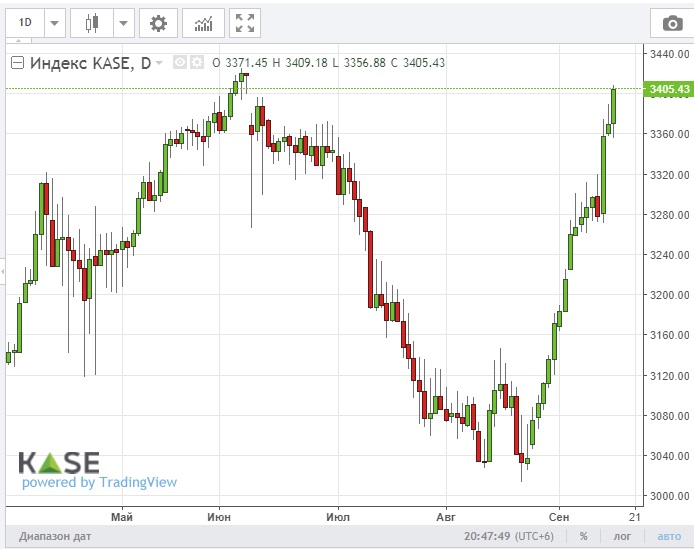This screenshot has width=694, height=554.
Task: Toggle the % percent scale
Action: pos(584,536)
